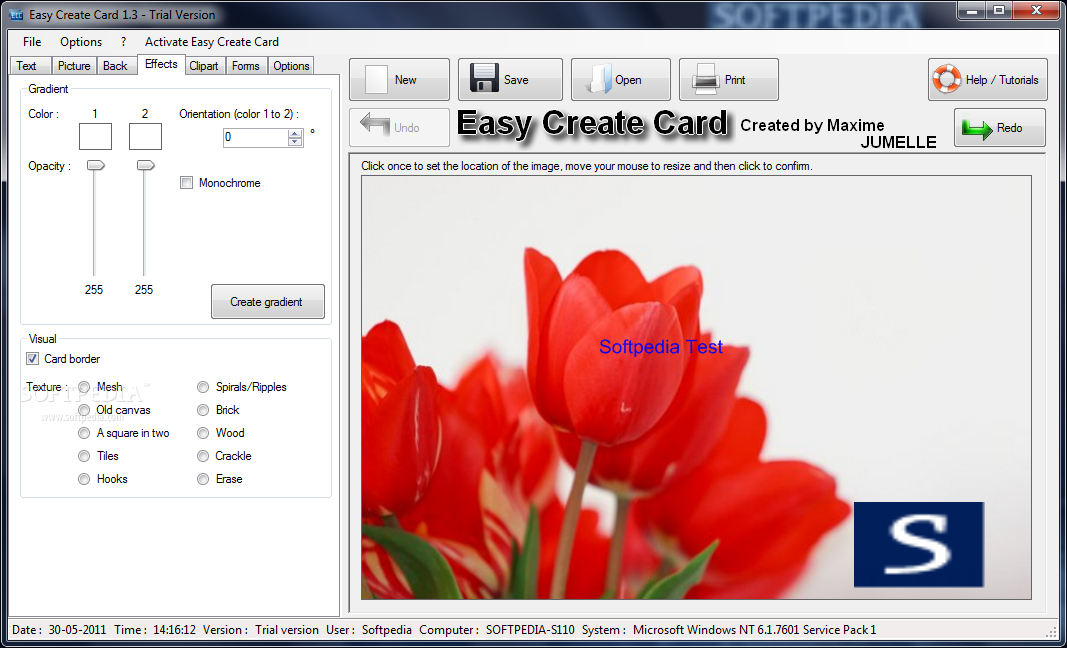Viewport: 1067px width, 648px height.
Task: Select the Brick texture
Action: click(x=203, y=410)
